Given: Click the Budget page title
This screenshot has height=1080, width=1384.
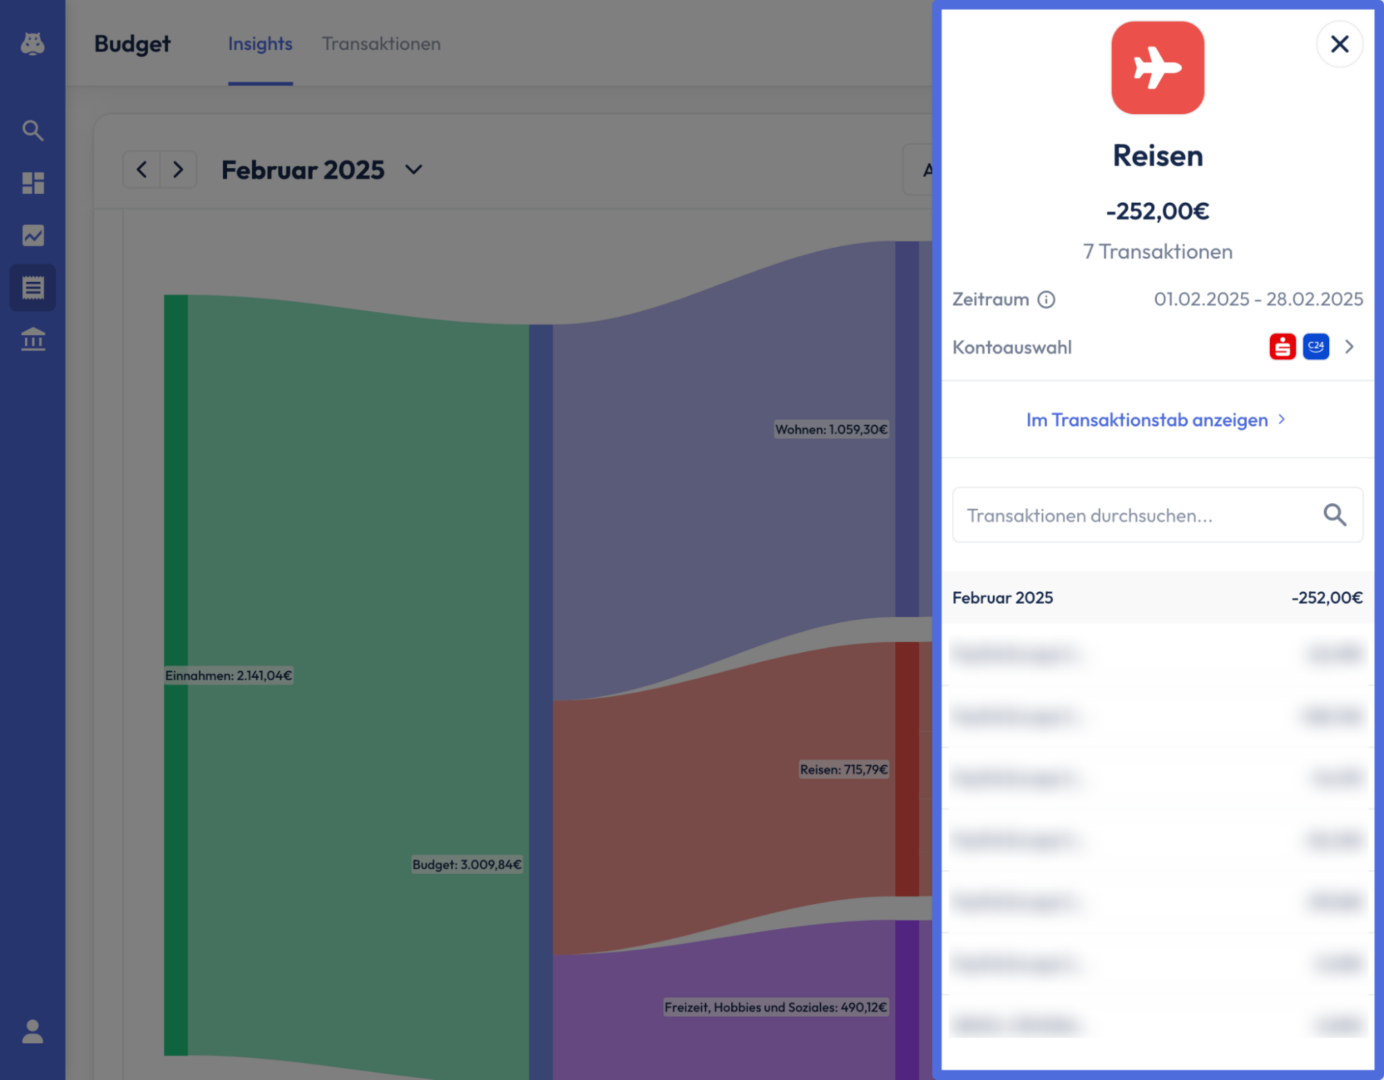Looking at the screenshot, I should pyautogui.click(x=132, y=44).
